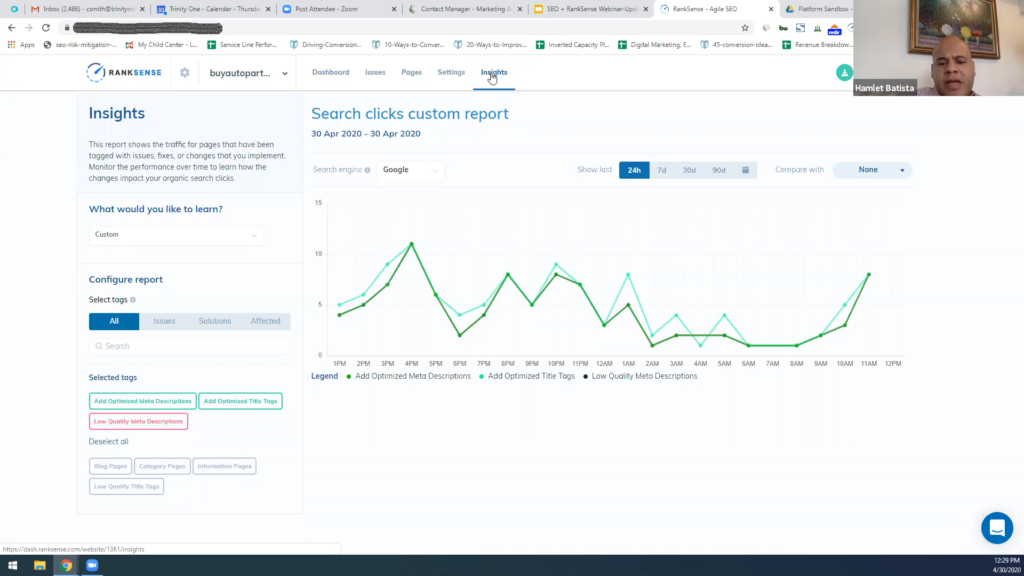The height and width of the screenshot is (576, 1024).
Task: Toggle the Add Optimized Title Tags tag
Action: pos(240,401)
